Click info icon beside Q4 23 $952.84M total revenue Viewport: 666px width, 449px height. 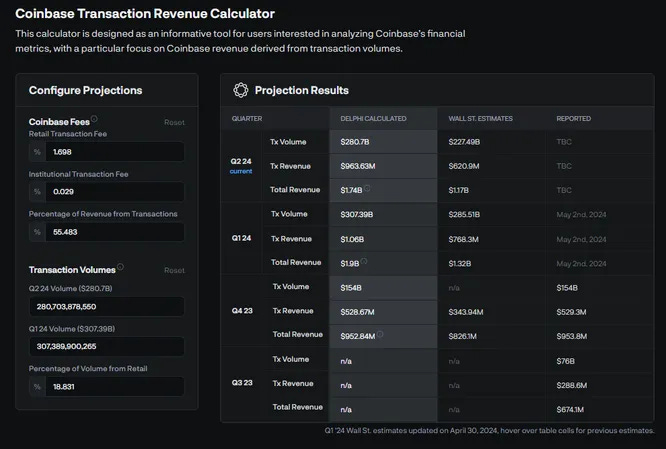click(x=380, y=334)
